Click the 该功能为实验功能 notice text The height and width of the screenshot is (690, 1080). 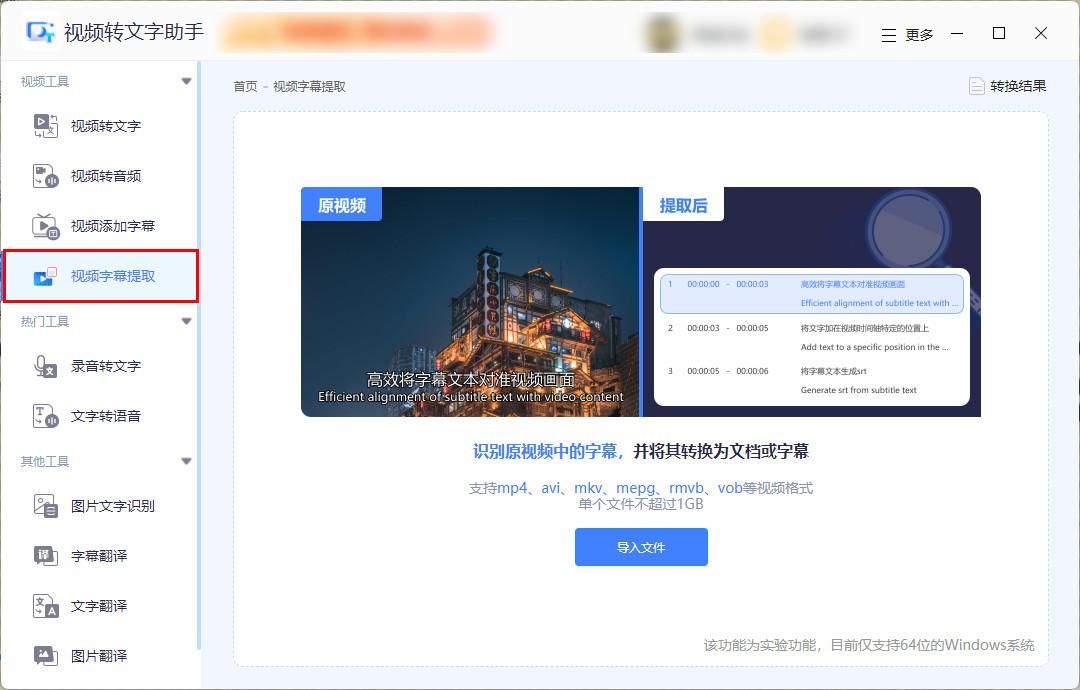coord(869,645)
